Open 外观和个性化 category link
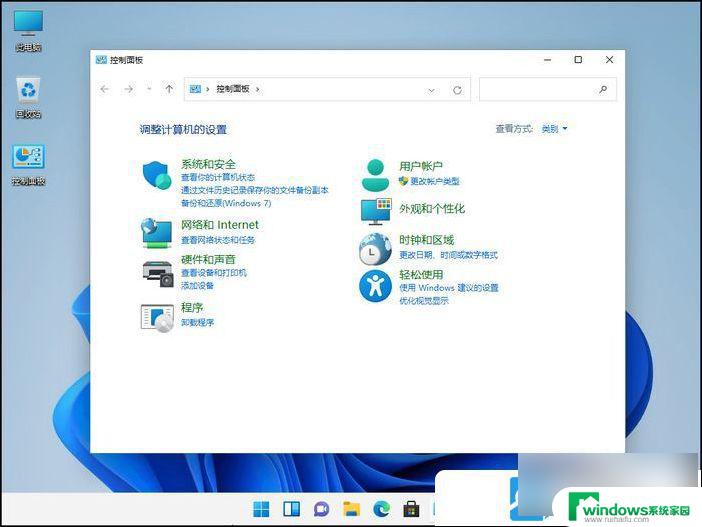The height and width of the screenshot is (527, 702). pyautogui.click(x=432, y=209)
